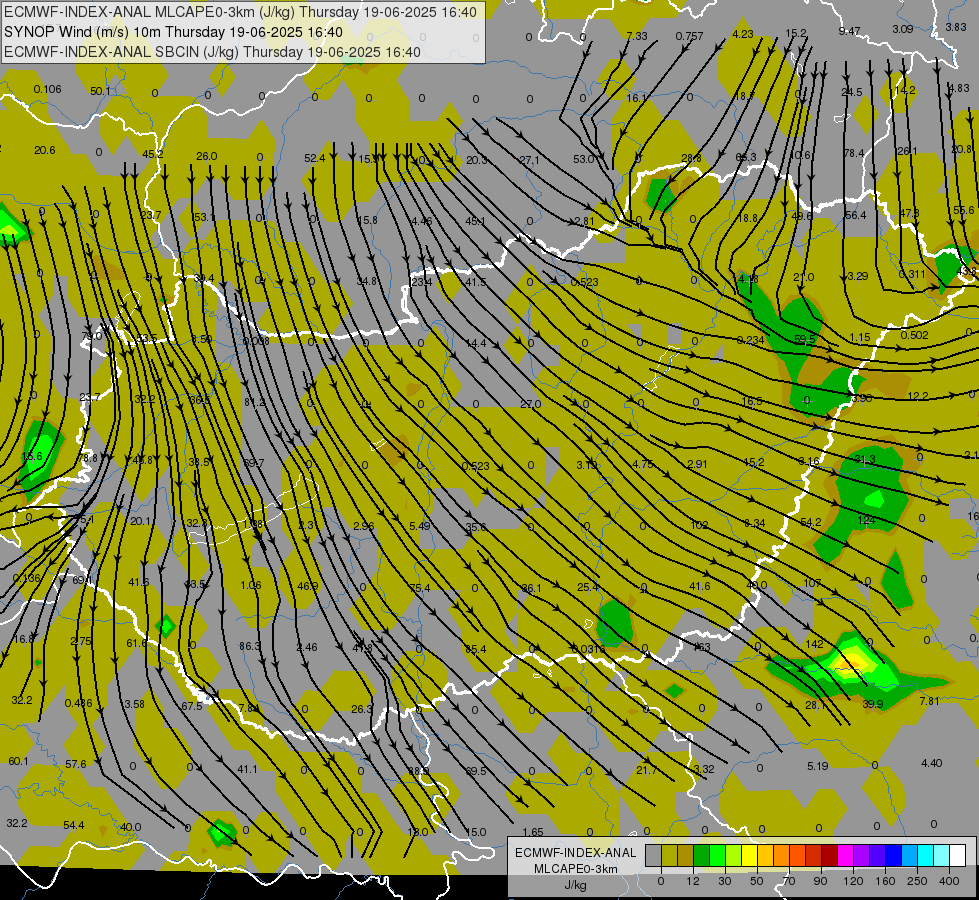Viewport: 979px width, 900px height.
Task: Click the J/kg unit label in the legend
Action: click(x=575, y=885)
